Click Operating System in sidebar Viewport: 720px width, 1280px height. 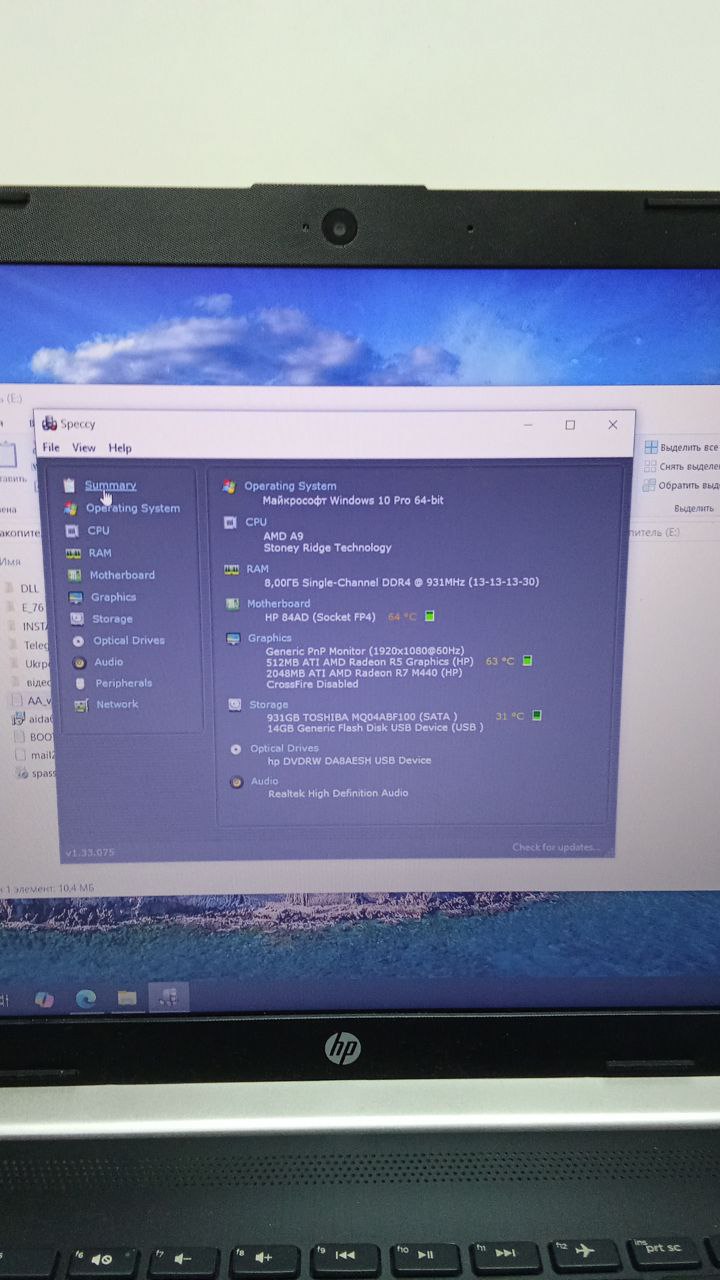(132, 508)
